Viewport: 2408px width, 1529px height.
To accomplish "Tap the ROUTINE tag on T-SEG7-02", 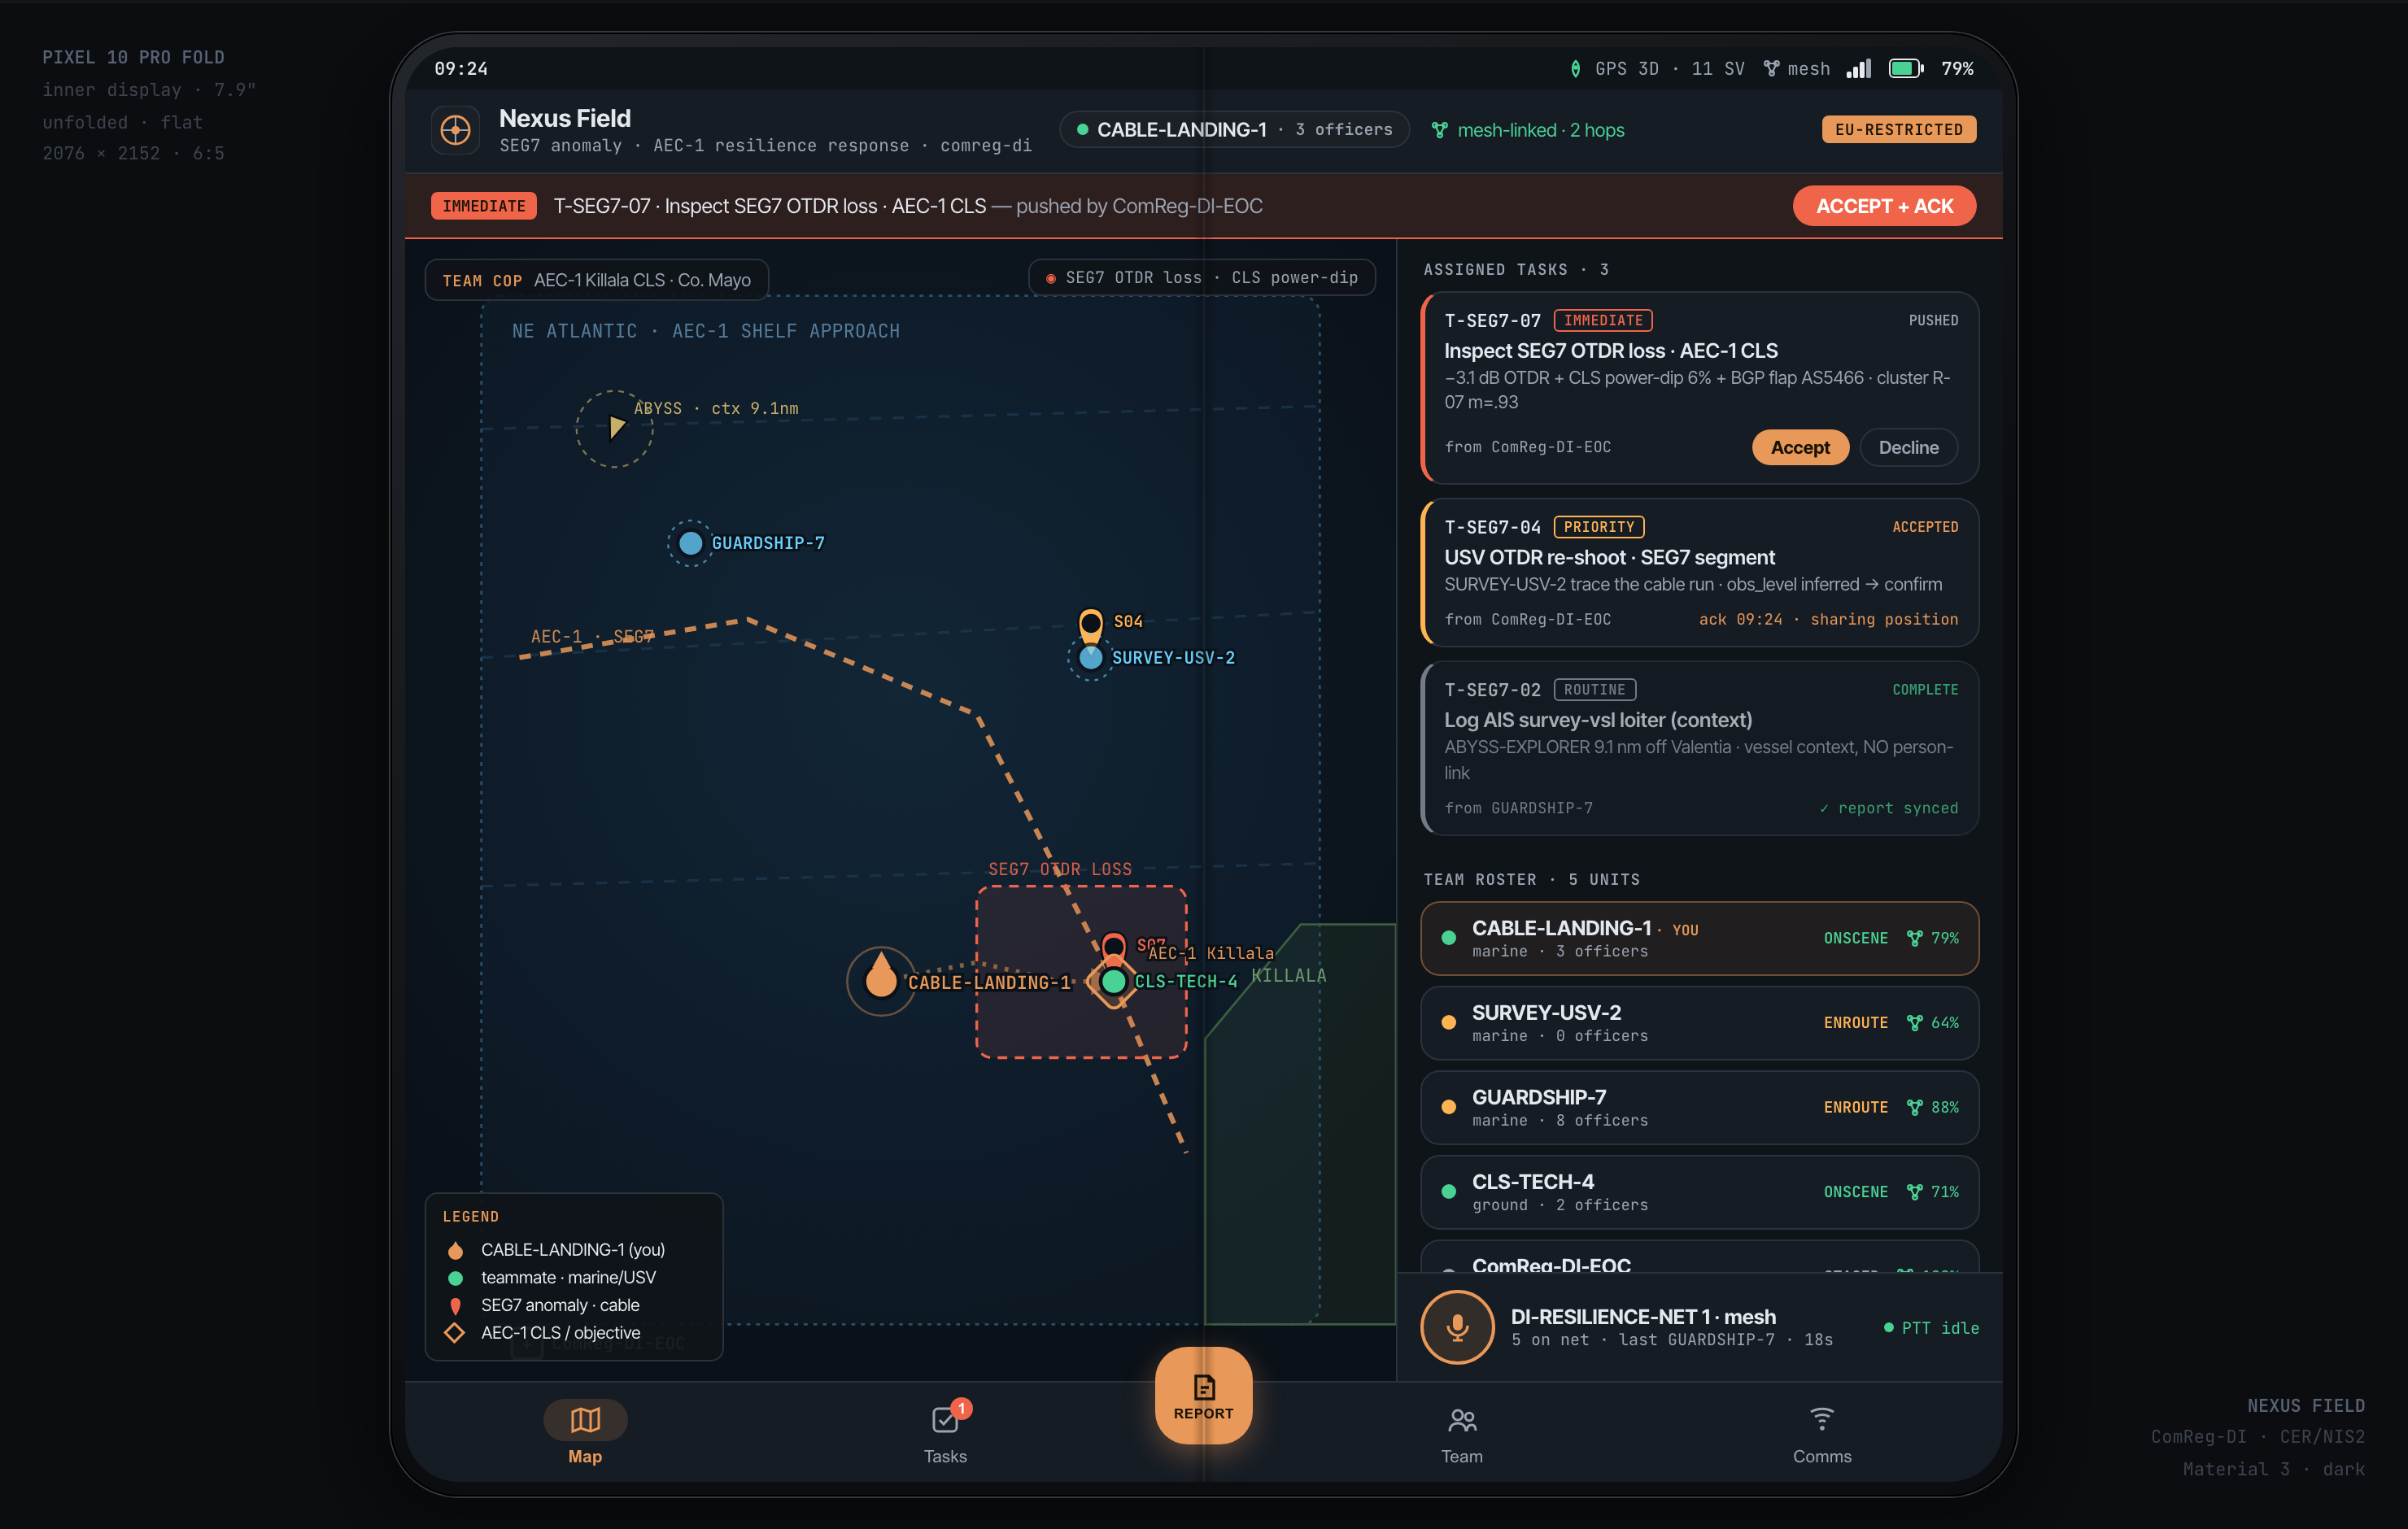I will point(1595,690).
